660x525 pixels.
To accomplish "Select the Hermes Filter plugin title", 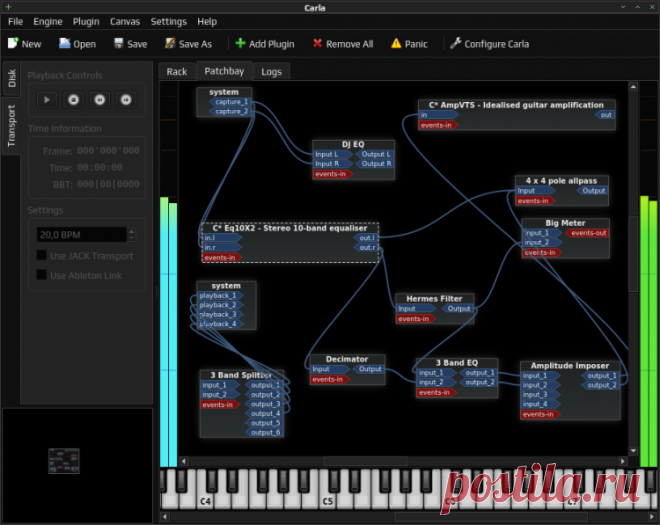I will pos(434,298).
